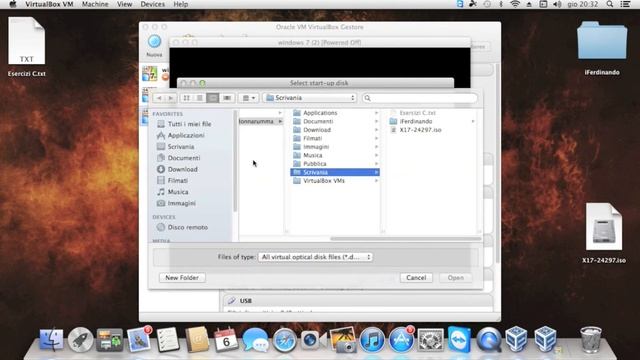Viewport: 640px width, 360px height.
Task: Select the Documenti folder in middle column
Action: click(x=335, y=121)
